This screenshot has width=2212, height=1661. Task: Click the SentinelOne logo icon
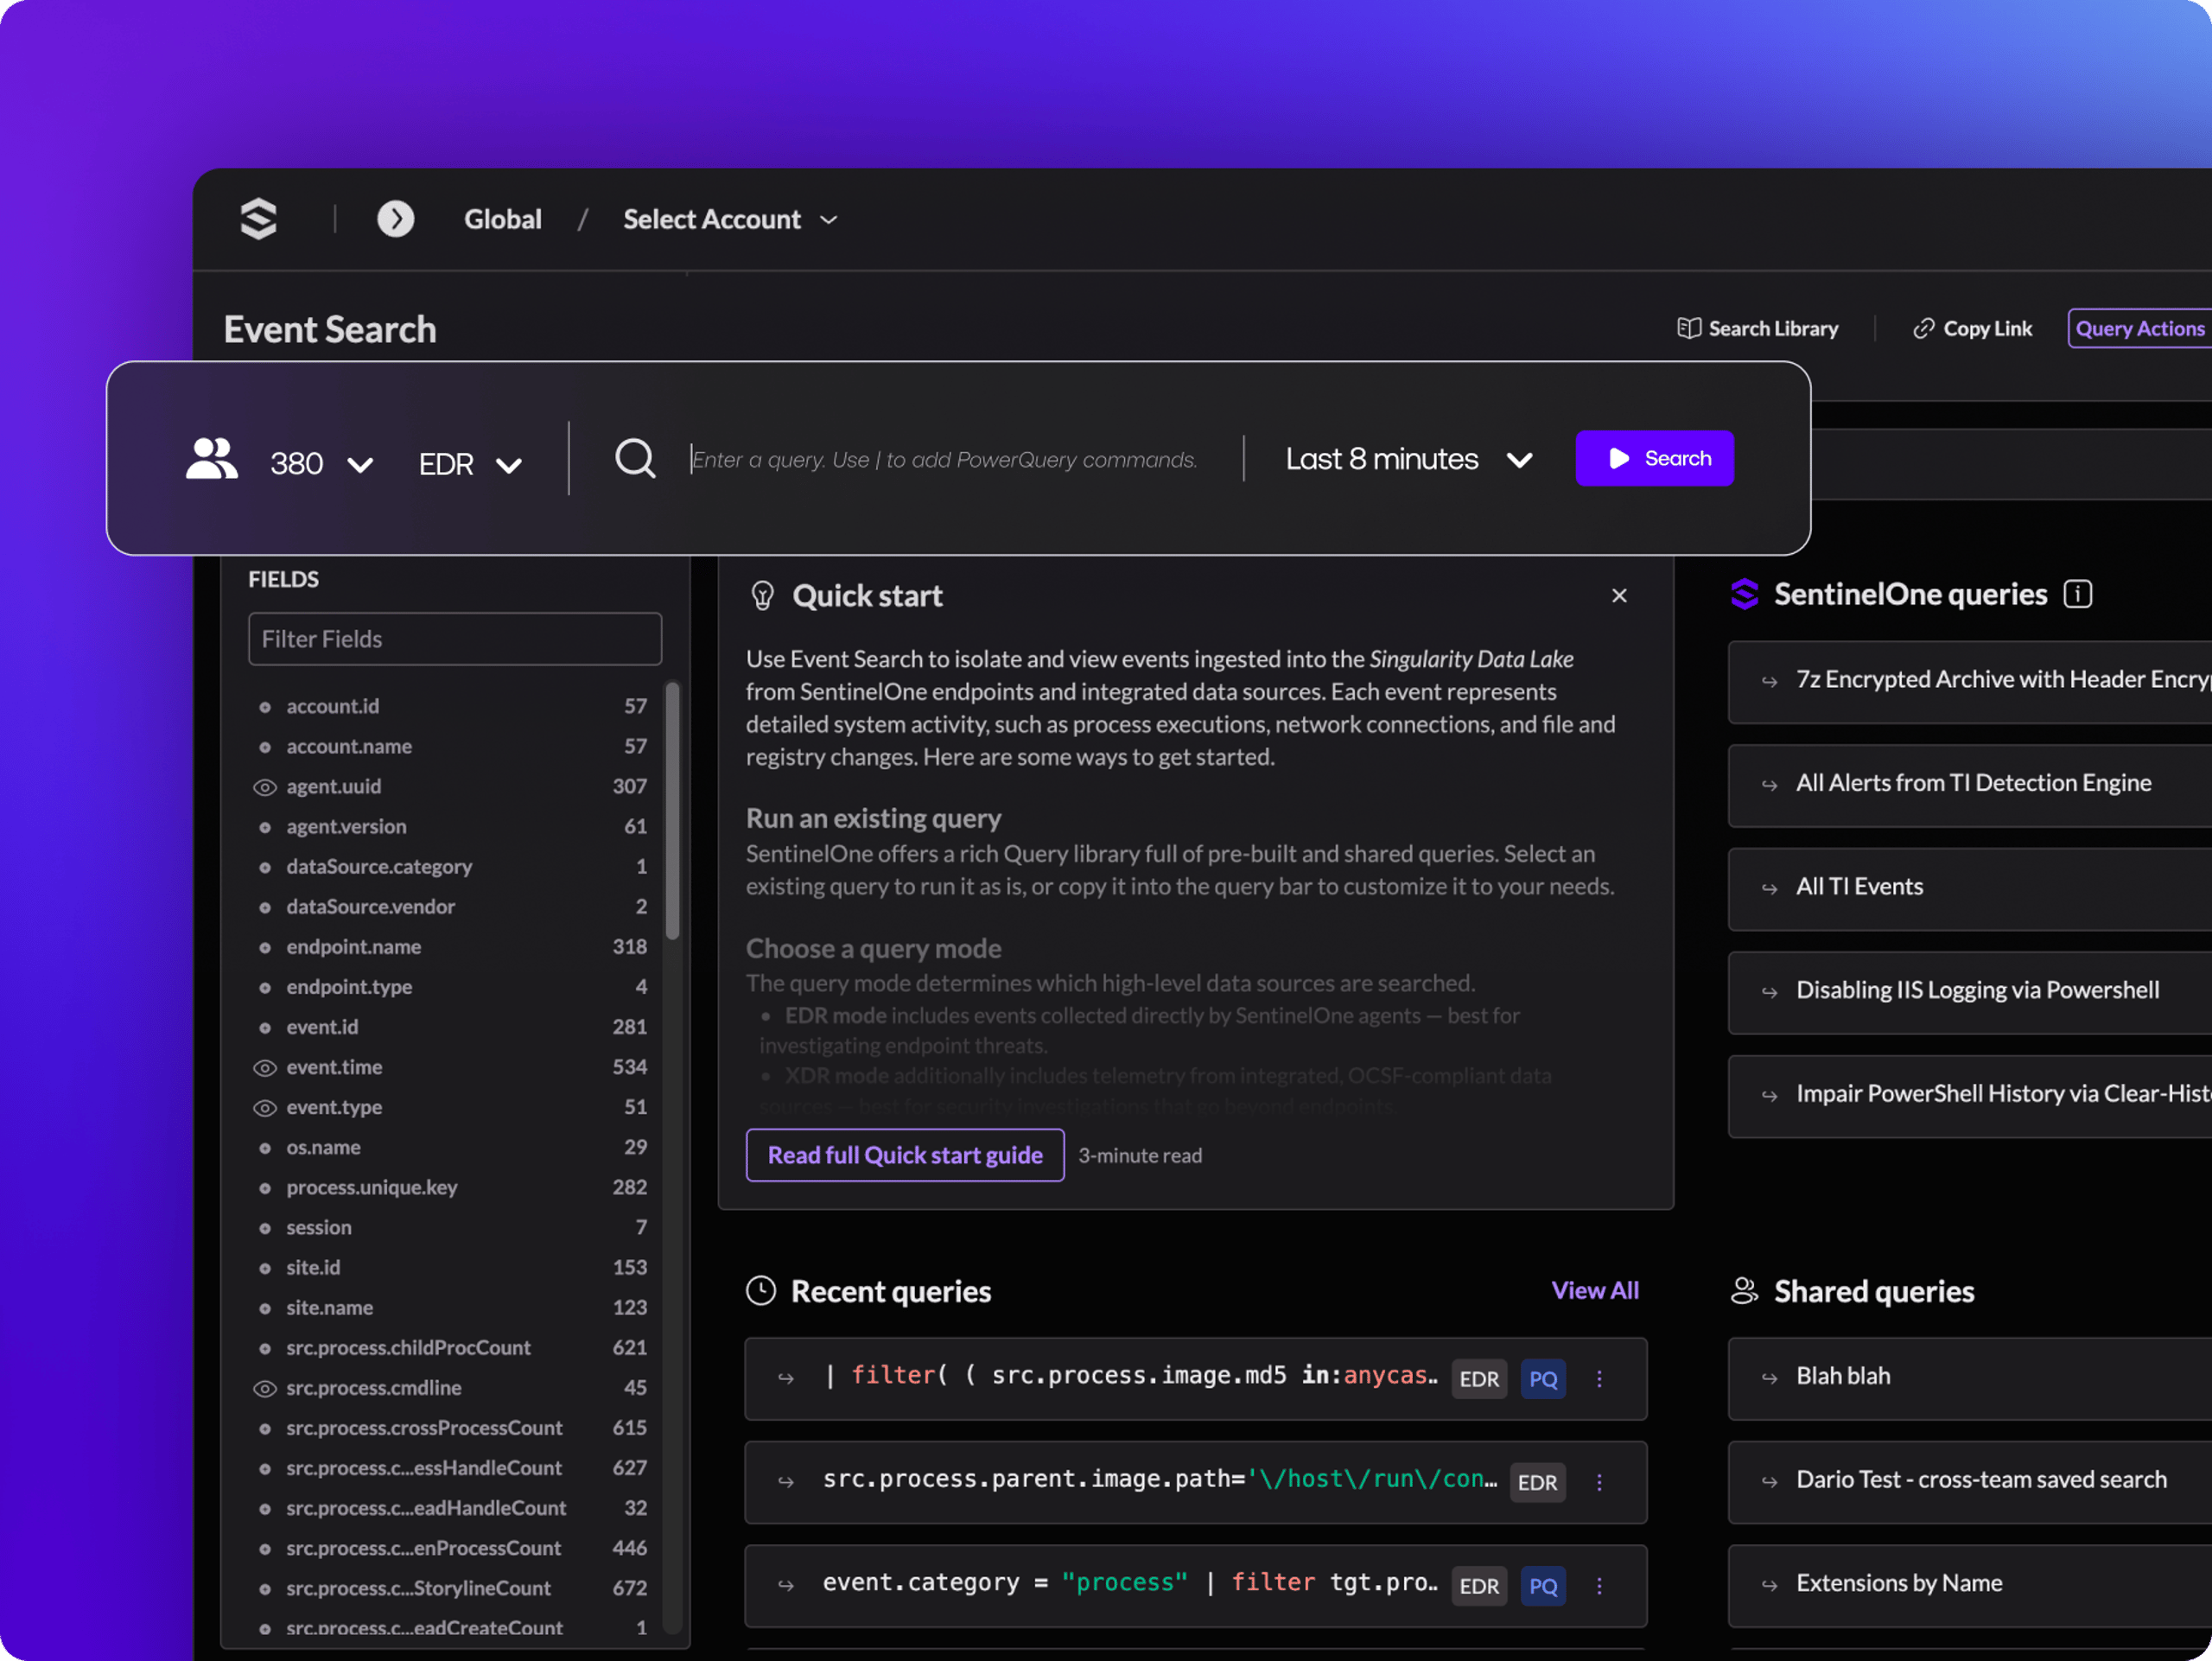point(258,219)
